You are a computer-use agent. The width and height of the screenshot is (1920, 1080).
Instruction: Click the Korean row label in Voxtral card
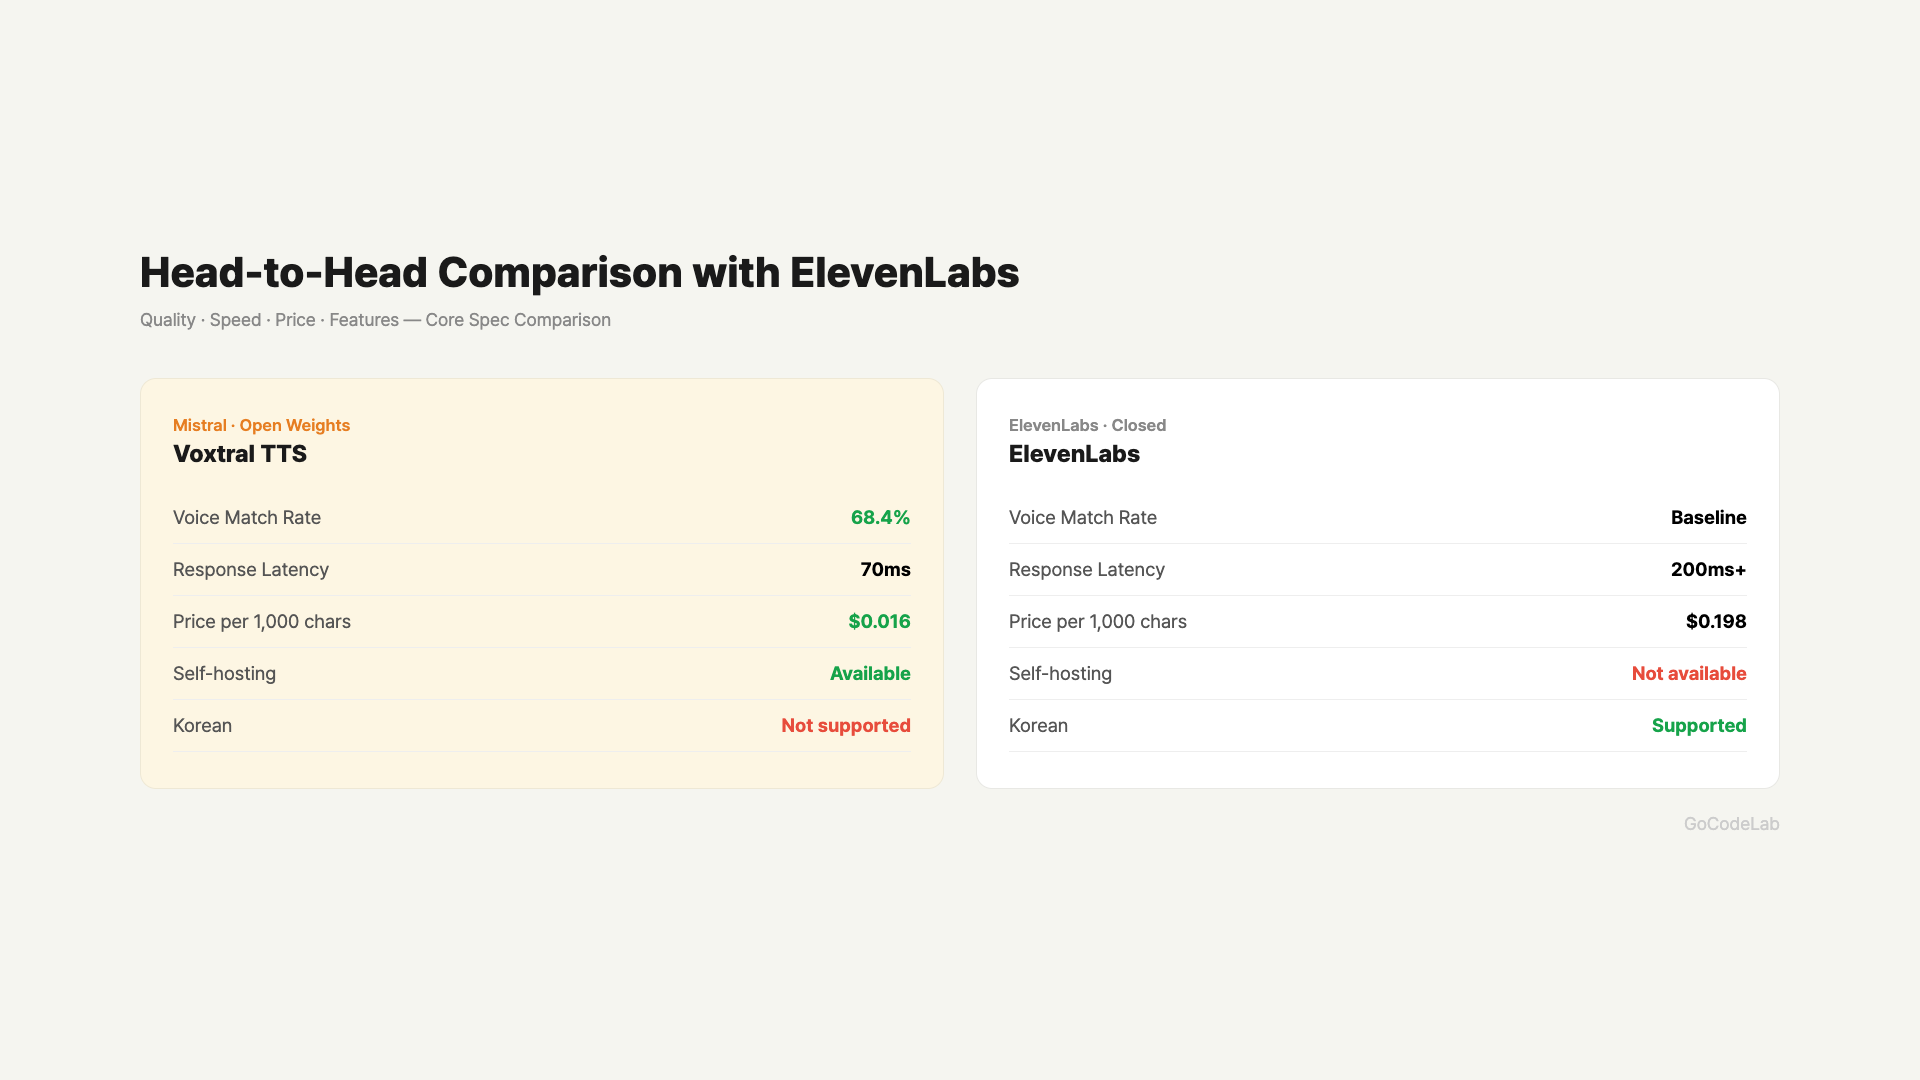point(202,726)
